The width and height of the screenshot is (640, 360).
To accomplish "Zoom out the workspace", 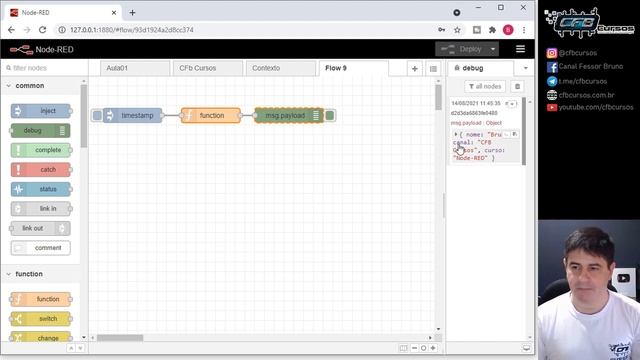I will [x=414, y=348].
